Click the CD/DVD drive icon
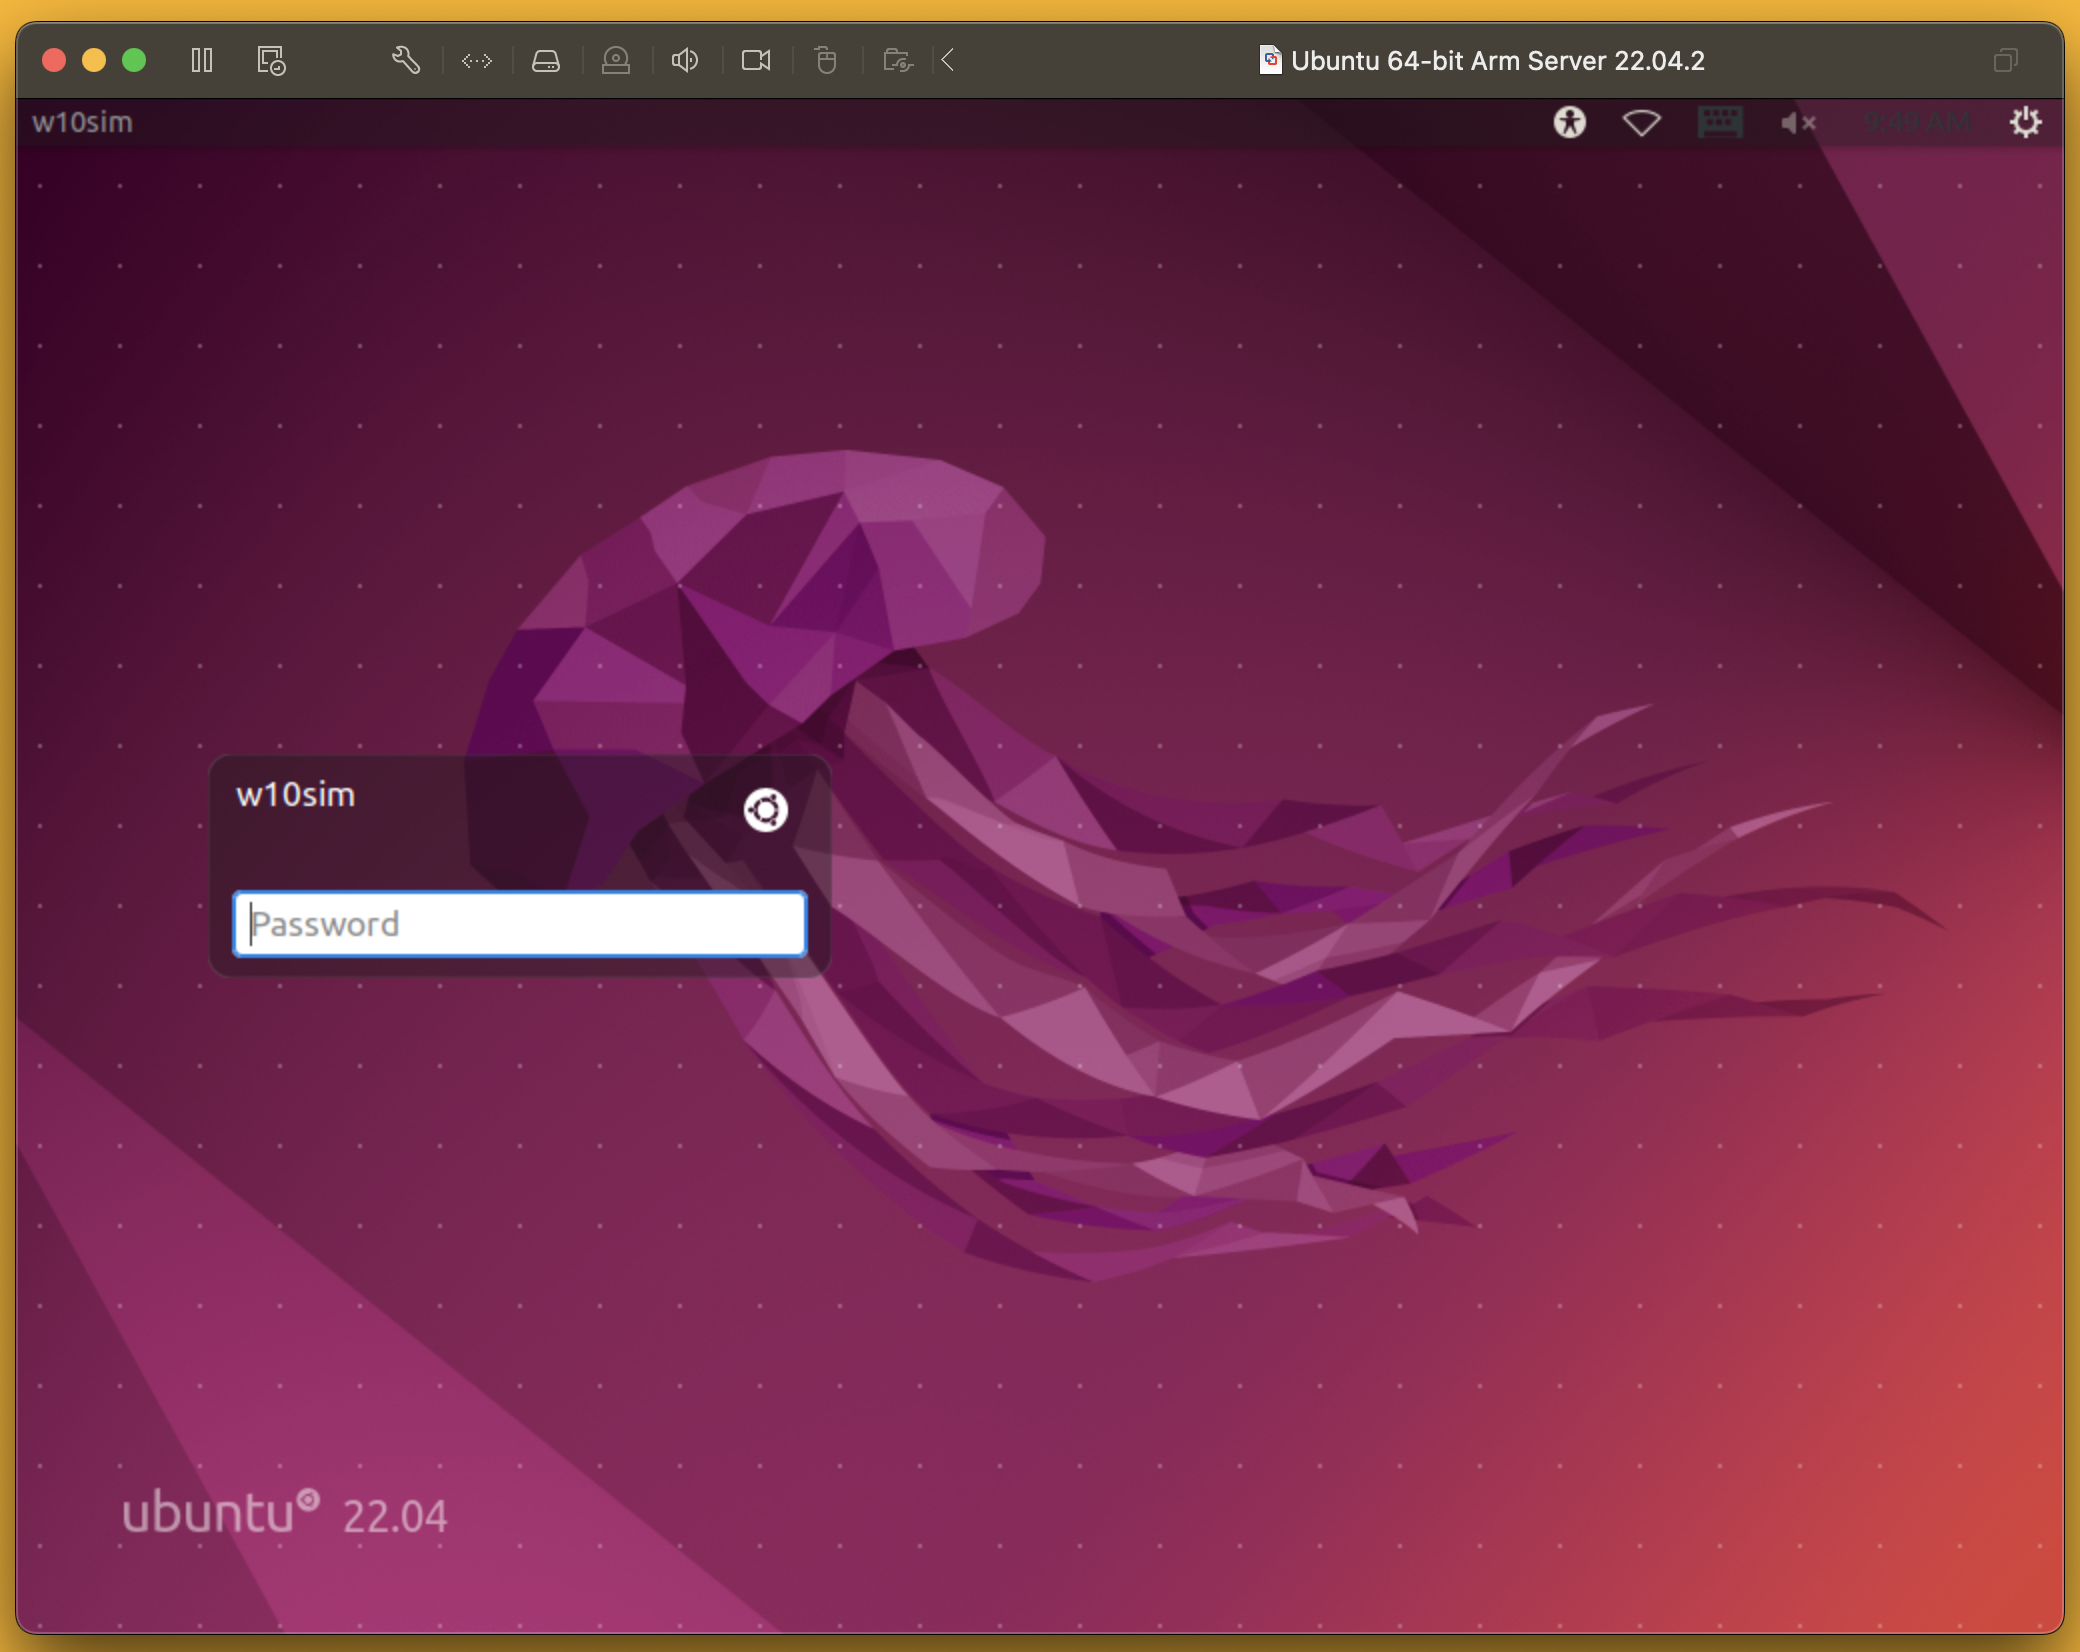 tap(616, 61)
